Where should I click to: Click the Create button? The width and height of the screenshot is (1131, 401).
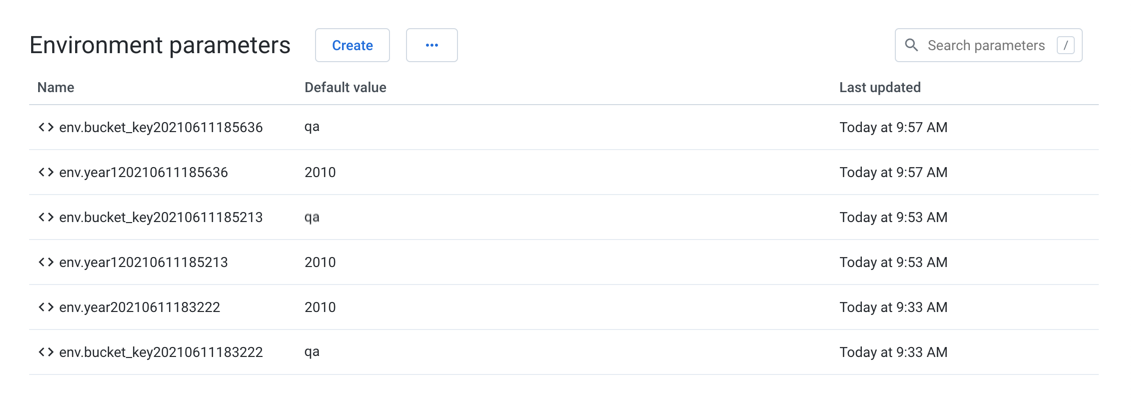352,45
